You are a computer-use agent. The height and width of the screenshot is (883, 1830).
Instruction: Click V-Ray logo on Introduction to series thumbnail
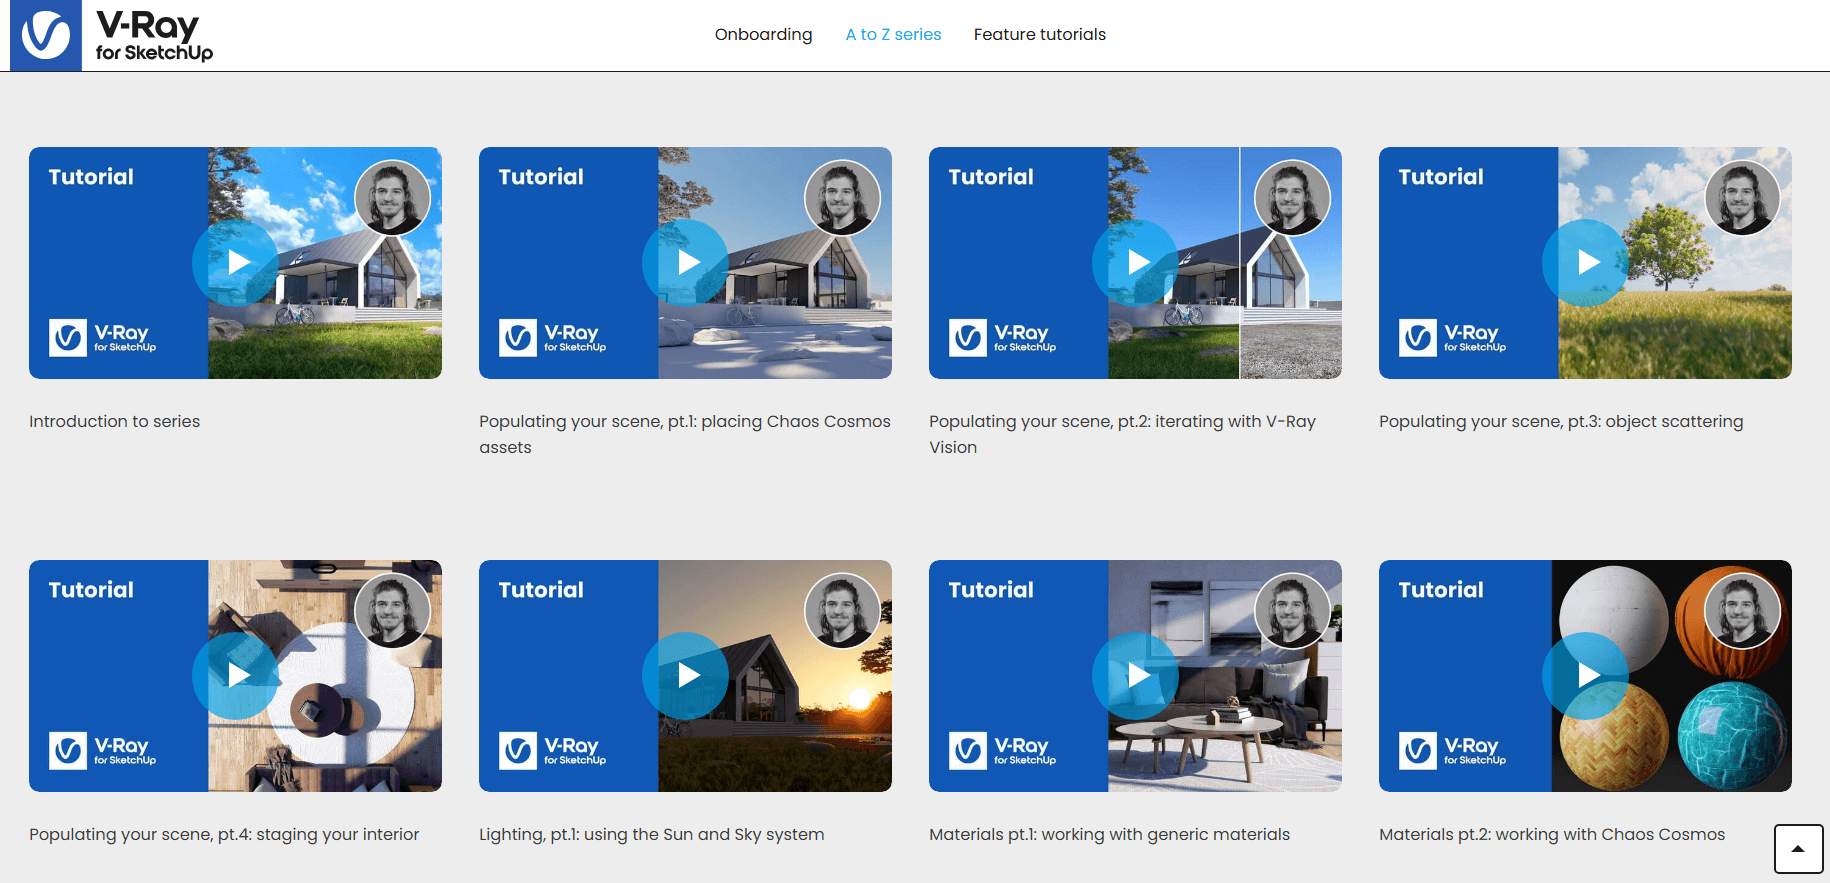click(x=103, y=338)
